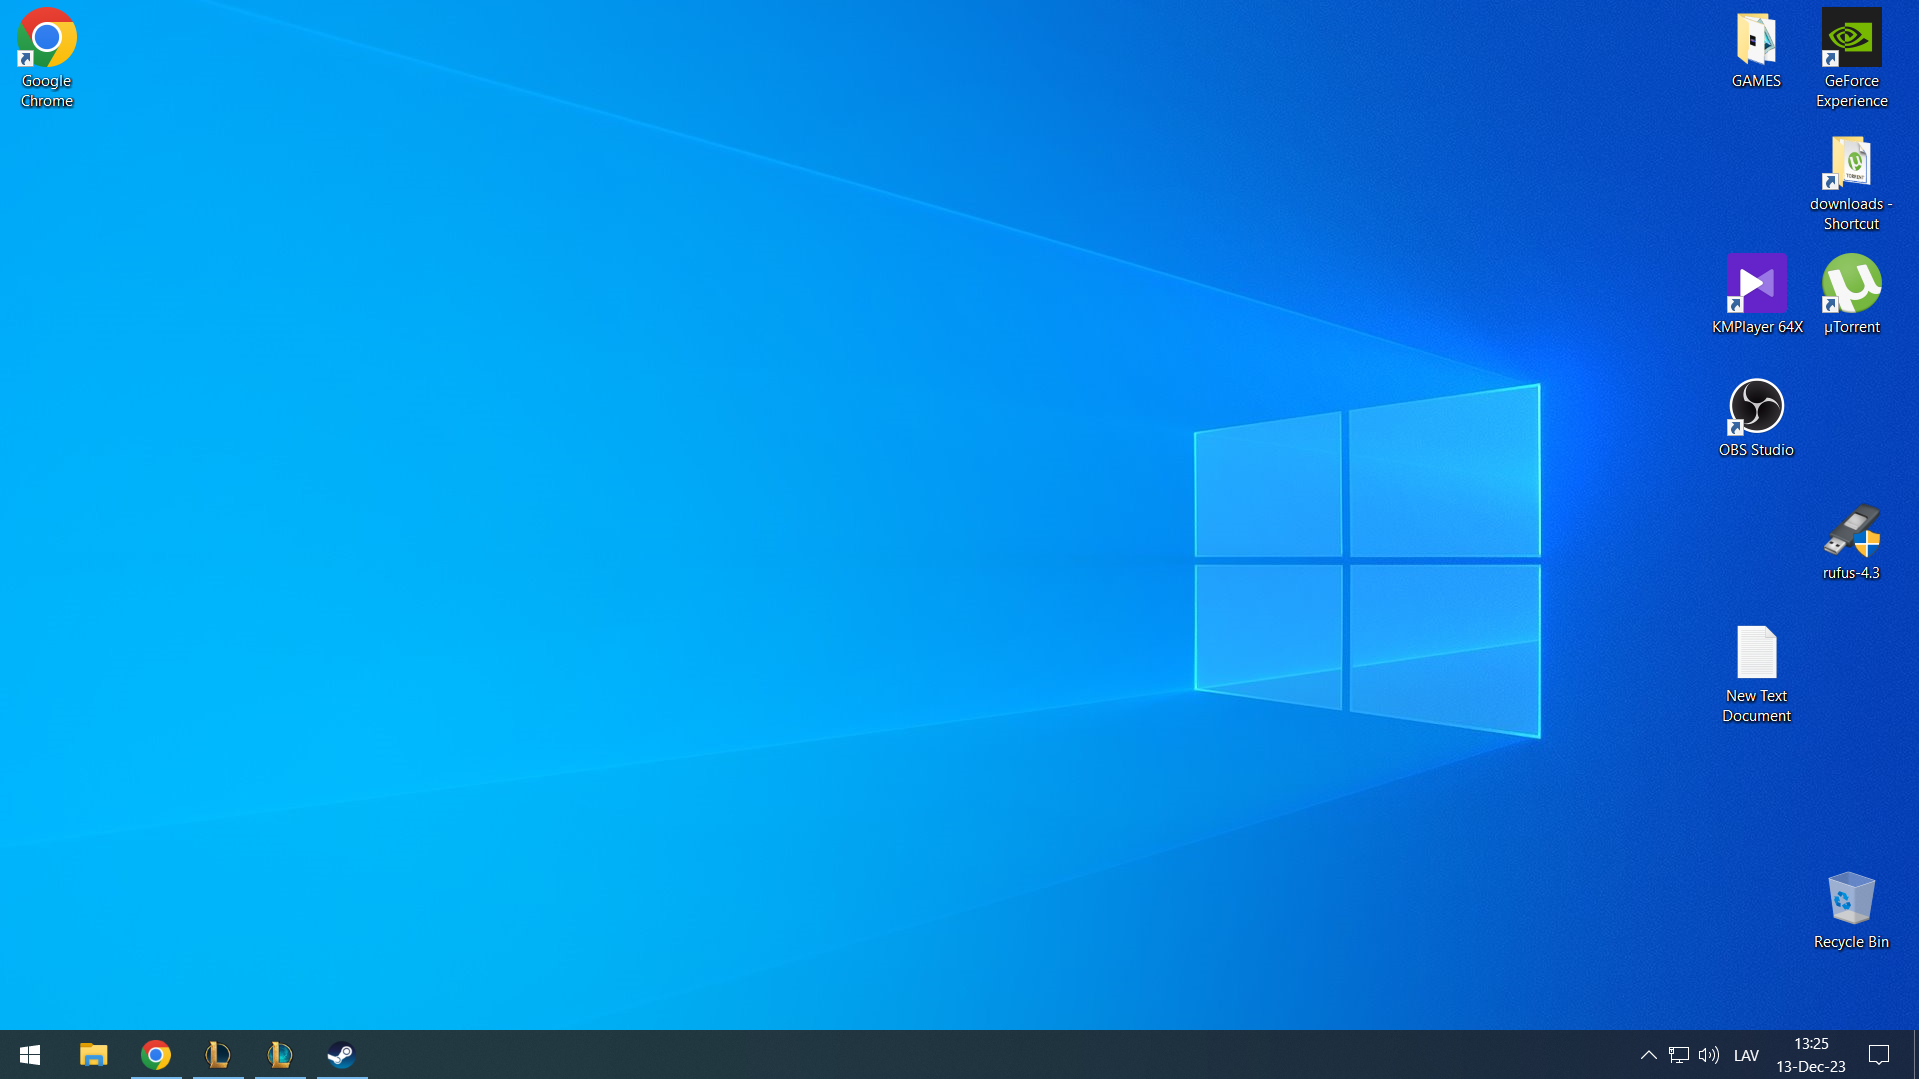This screenshot has width=1919, height=1079.
Task: Show hidden system tray icons
Action: (x=1649, y=1055)
